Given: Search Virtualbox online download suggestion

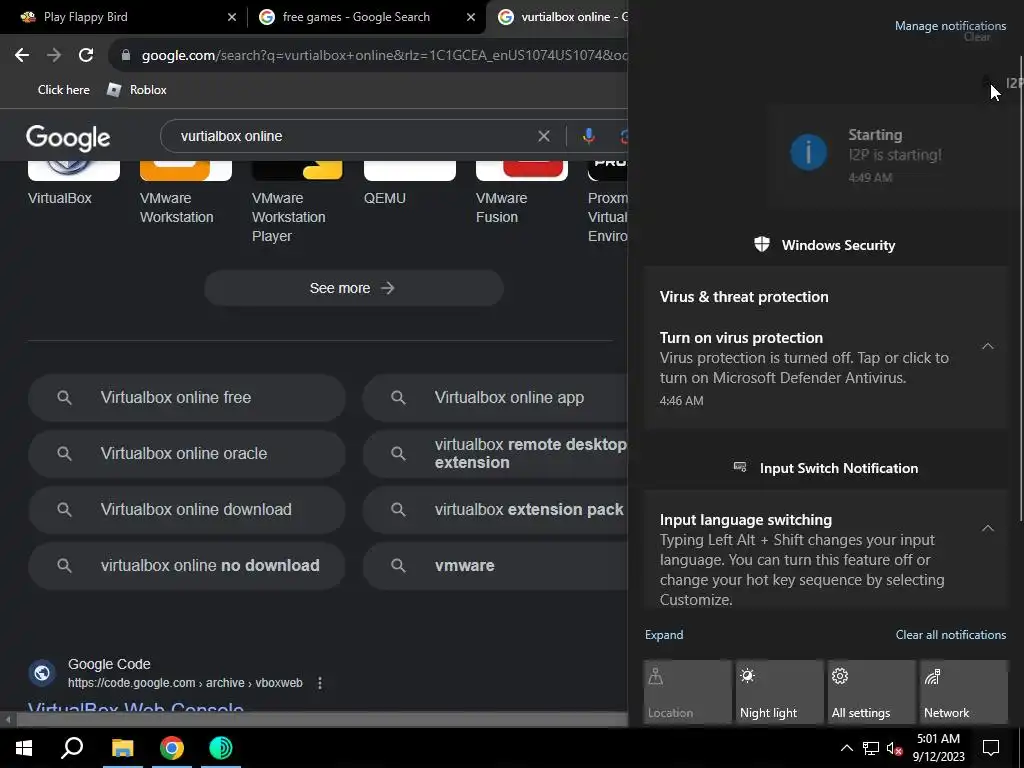Looking at the screenshot, I should coord(187,509).
